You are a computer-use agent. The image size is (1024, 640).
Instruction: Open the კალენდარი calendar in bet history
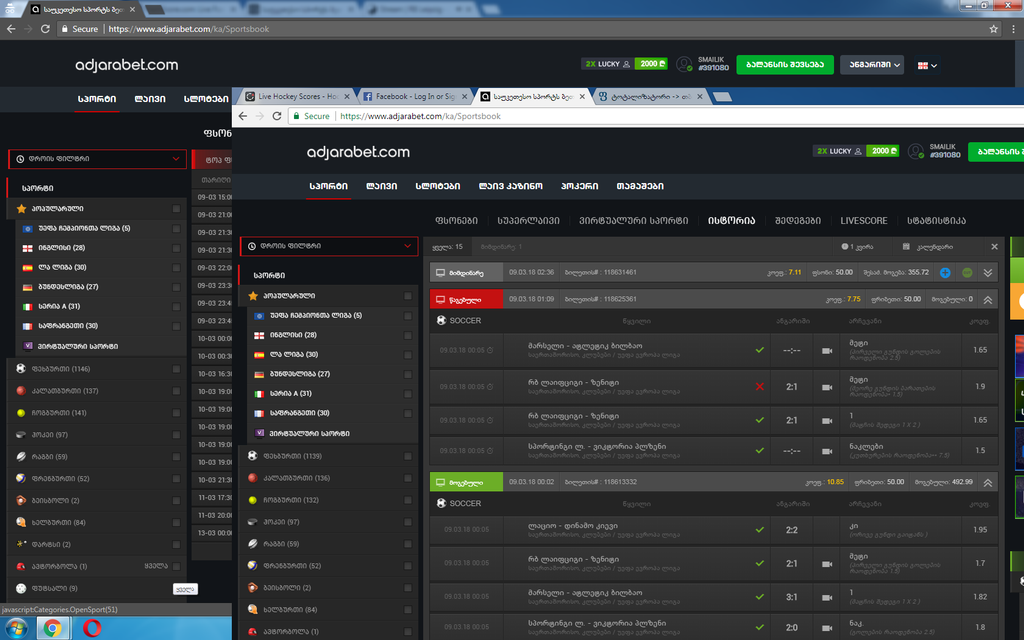[928, 247]
